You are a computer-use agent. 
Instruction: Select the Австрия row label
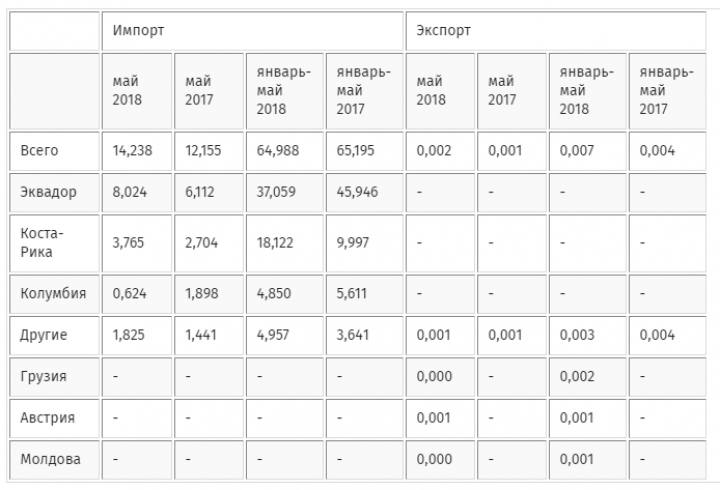coord(55,417)
